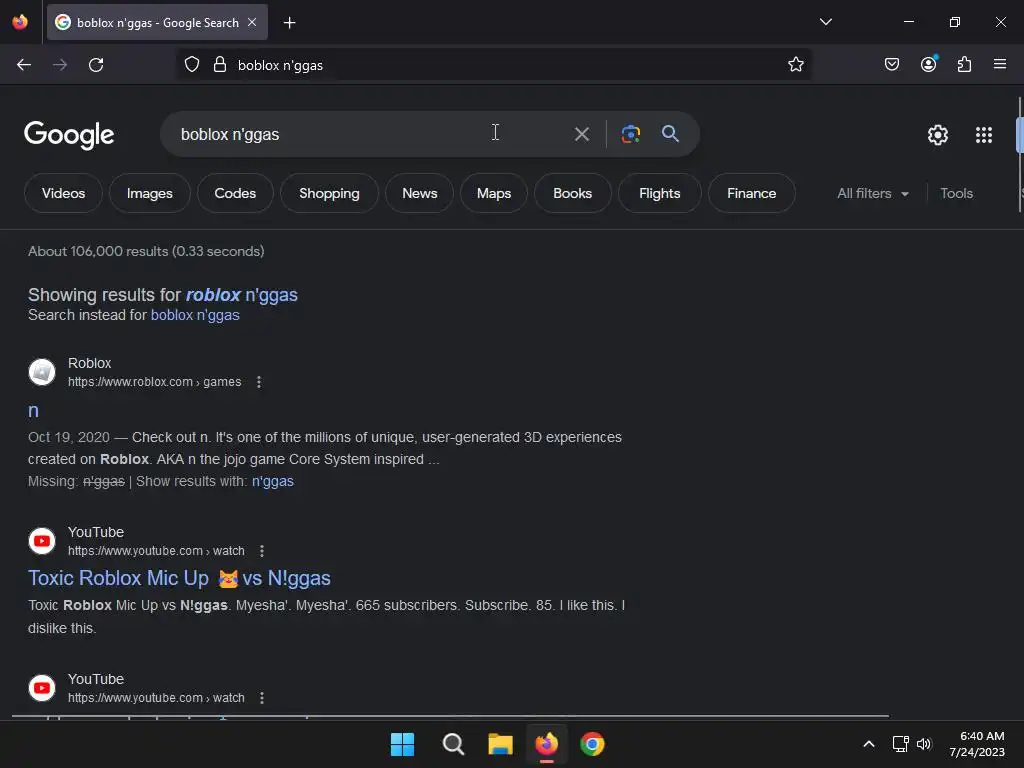
Task: Click the roblox.com games URL
Action: (x=155, y=382)
